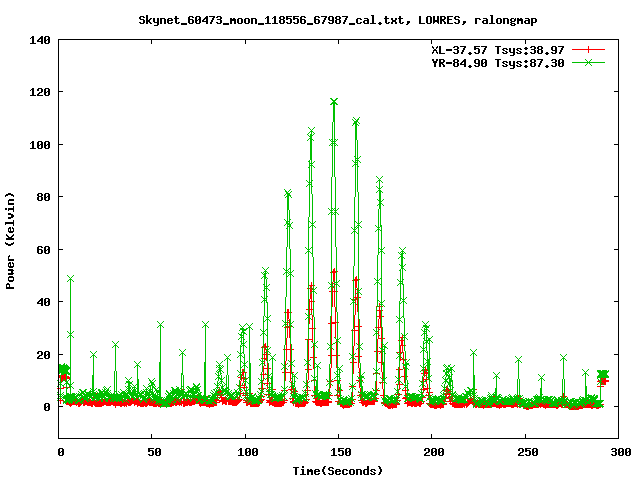Click the x-axis tick label 250

[527, 452]
